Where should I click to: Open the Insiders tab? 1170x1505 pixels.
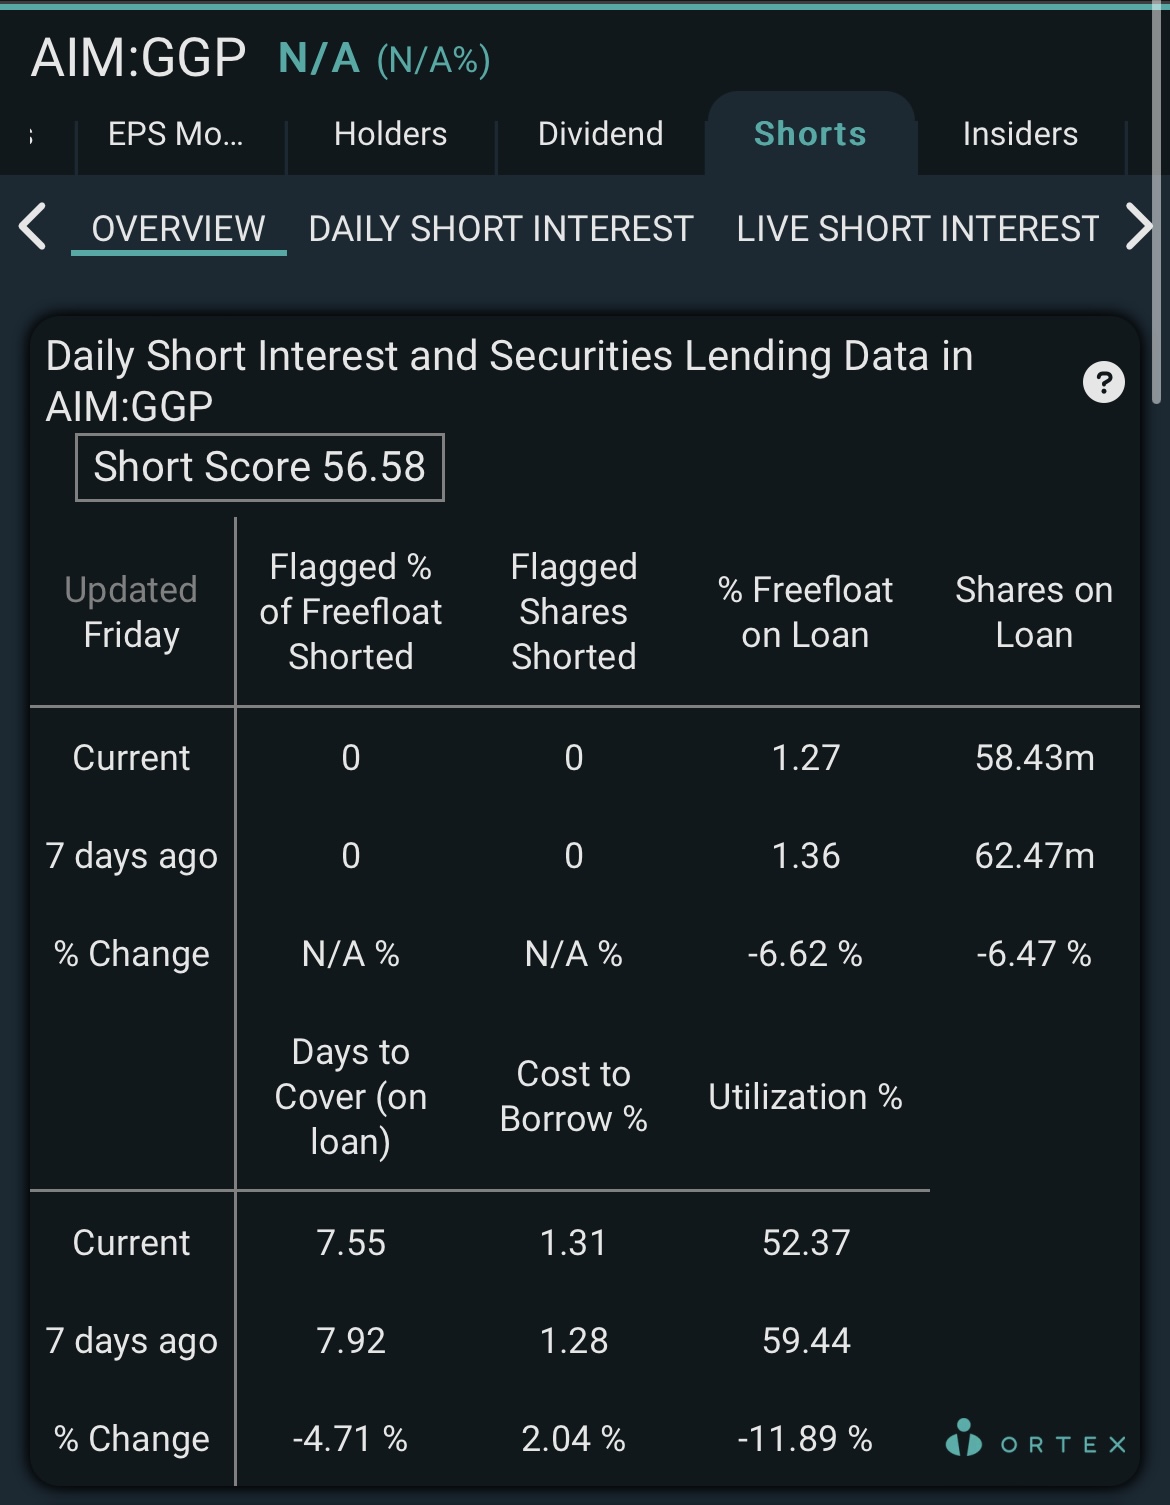[x=1020, y=134]
